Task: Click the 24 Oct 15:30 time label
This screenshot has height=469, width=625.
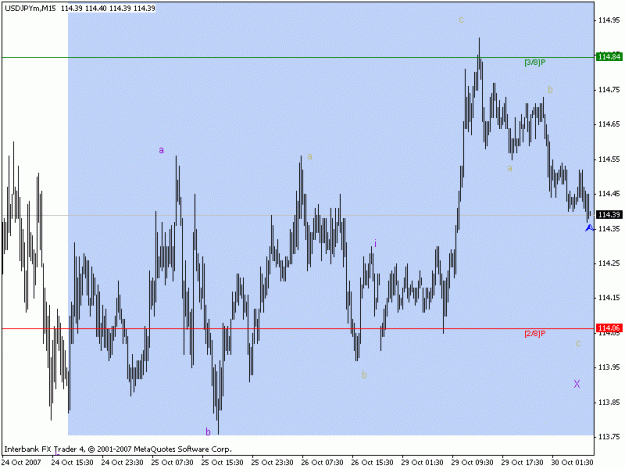Action: 72,463
